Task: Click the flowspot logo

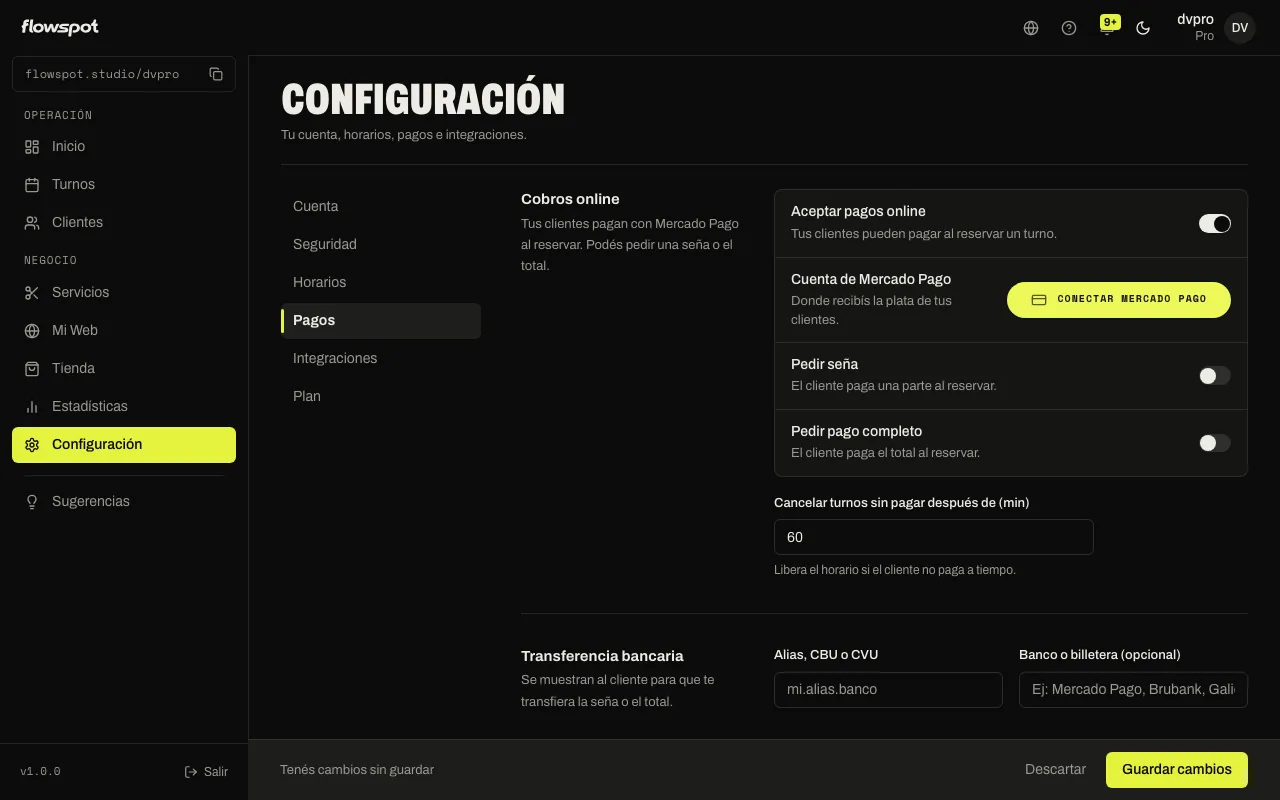Action: (60, 27)
